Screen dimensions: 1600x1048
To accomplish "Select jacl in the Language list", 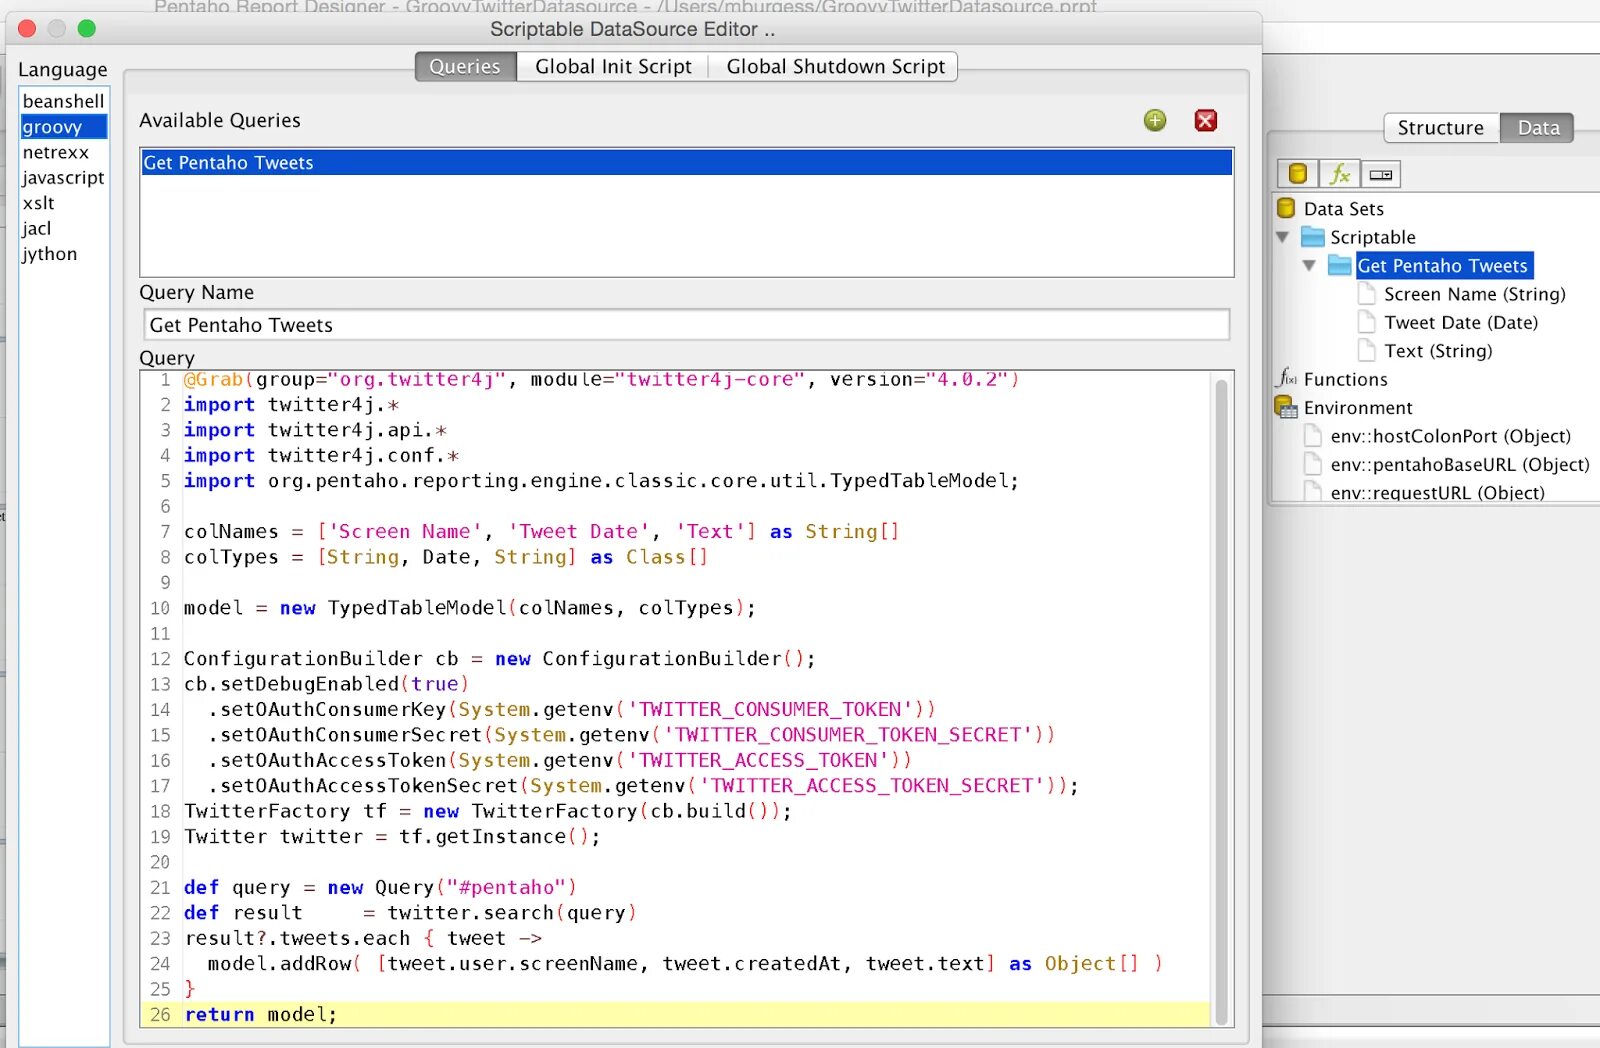I will (x=64, y=228).
